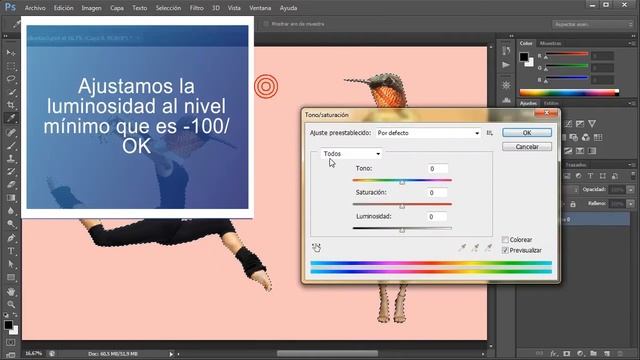Open the Capa menu

tap(117, 8)
